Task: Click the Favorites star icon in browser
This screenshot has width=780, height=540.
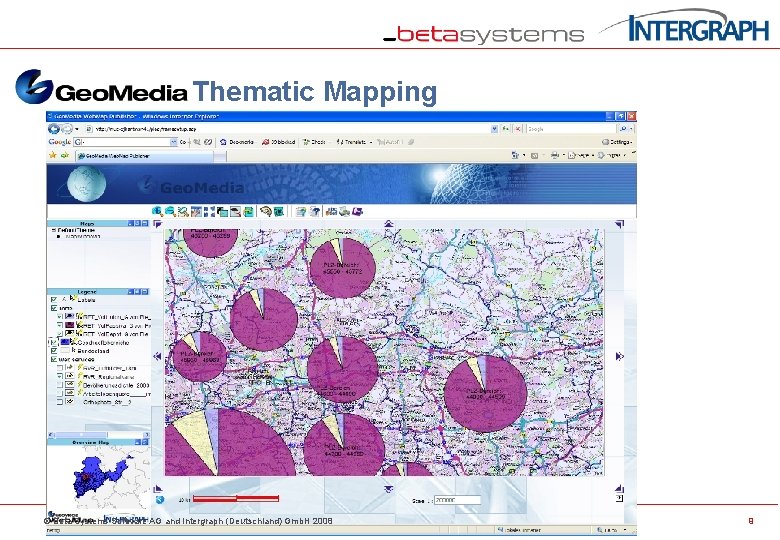Action: [x=53, y=156]
